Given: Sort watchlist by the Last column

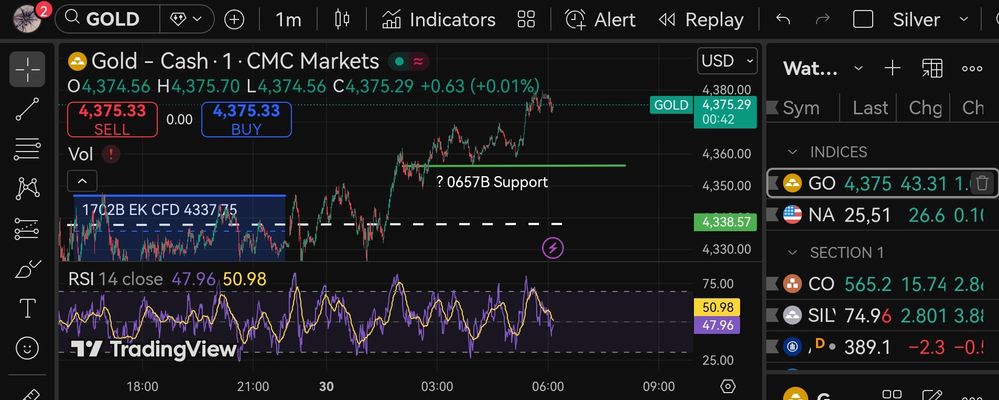Looking at the screenshot, I should (870, 108).
